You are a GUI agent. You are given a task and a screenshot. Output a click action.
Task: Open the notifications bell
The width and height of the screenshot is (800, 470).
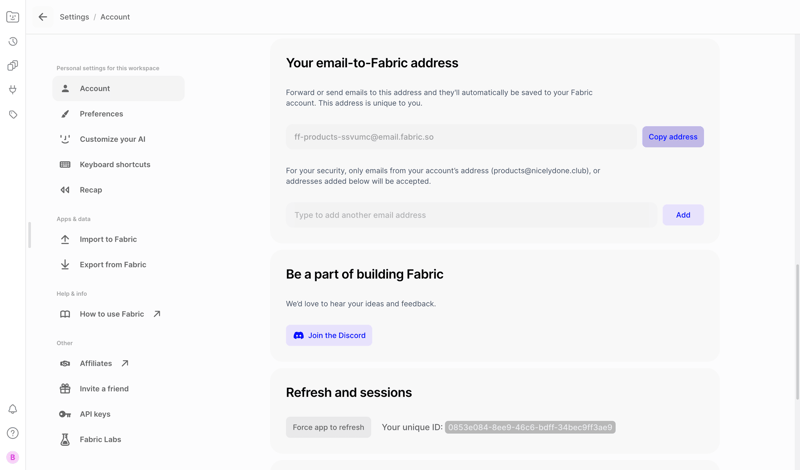pyautogui.click(x=13, y=409)
